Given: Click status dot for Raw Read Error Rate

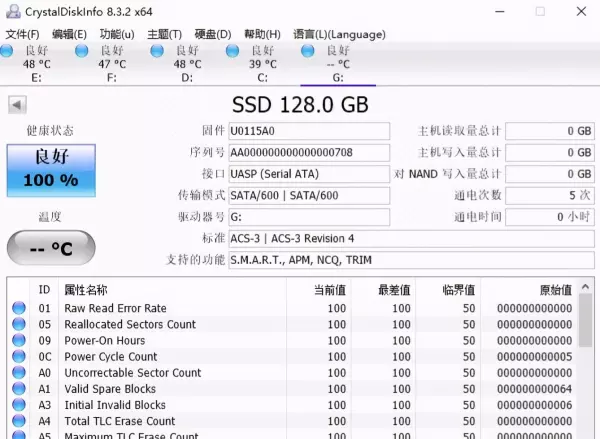Looking at the screenshot, I should [x=19, y=308].
